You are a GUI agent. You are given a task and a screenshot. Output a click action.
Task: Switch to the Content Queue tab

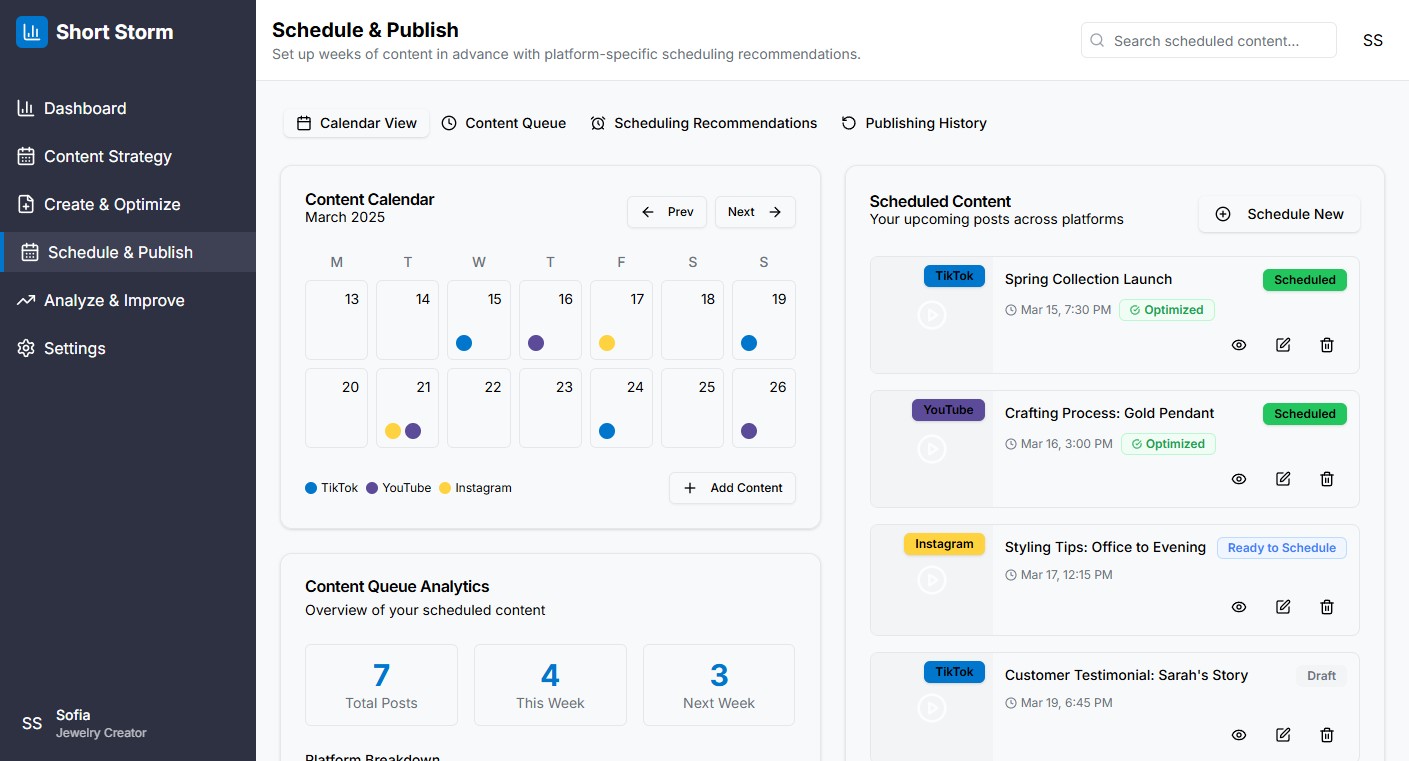click(504, 122)
